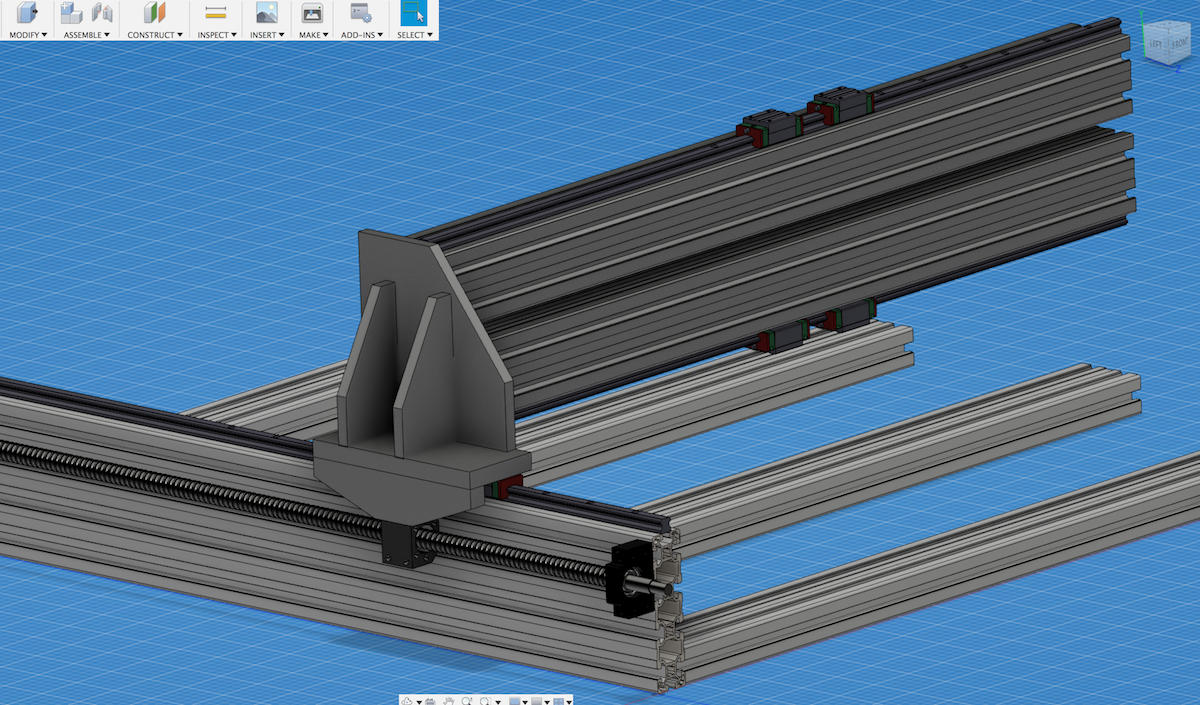Image resolution: width=1200 pixels, height=705 pixels.
Task: Open the CONSTRUCT dropdown menu
Action: pos(154,35)
